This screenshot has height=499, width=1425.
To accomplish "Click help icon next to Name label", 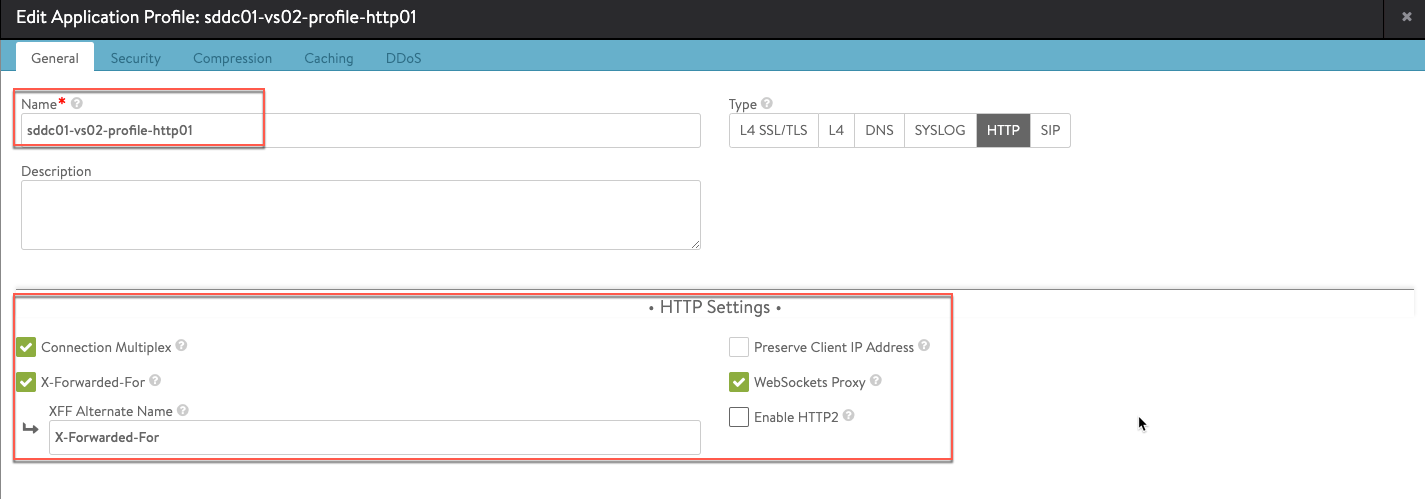I will [x=77, y=103].
